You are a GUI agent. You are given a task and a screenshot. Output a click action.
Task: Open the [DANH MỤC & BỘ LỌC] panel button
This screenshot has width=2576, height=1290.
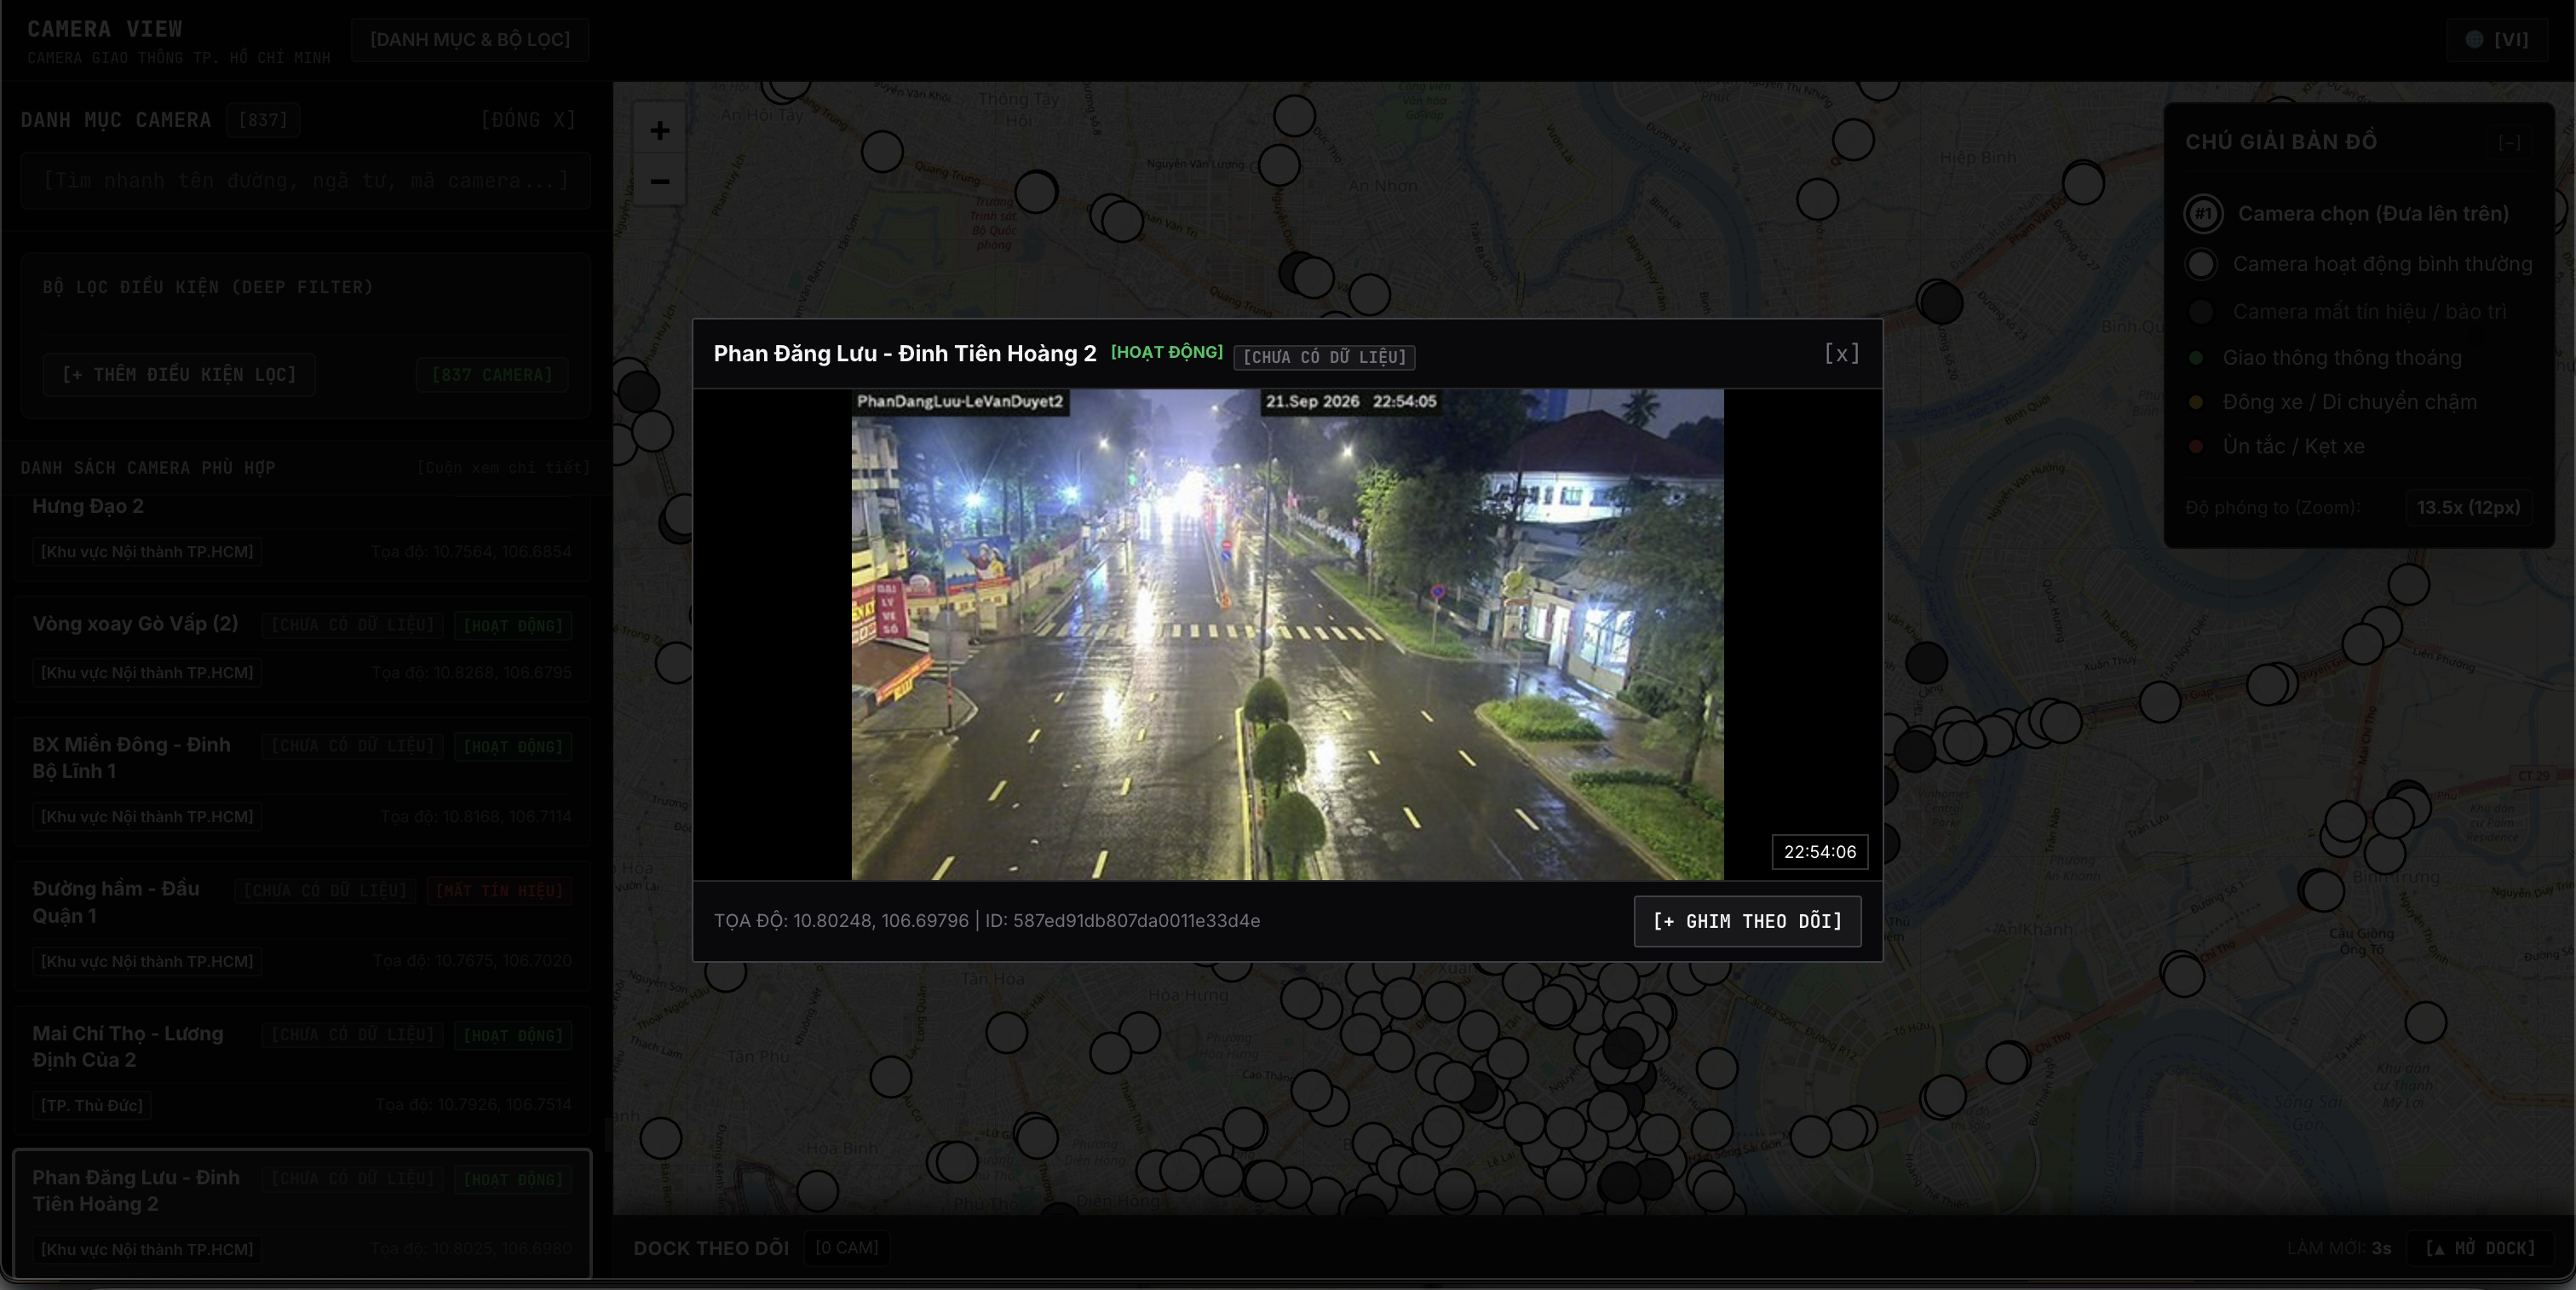coord(470,39)
